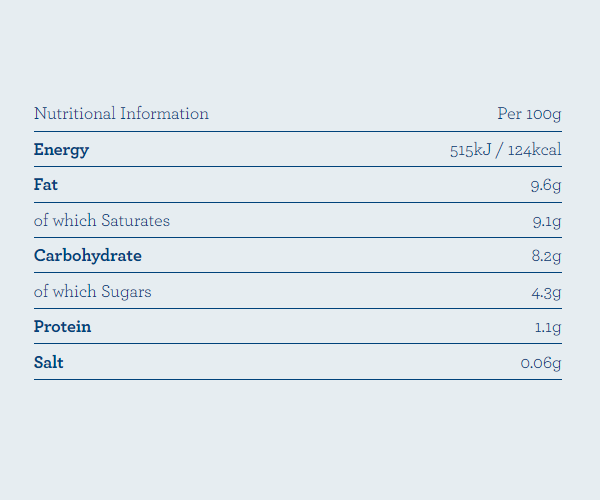Select the of which Saturates label
Viewport: 600px width, 500px height.
(x=102, y=221)
